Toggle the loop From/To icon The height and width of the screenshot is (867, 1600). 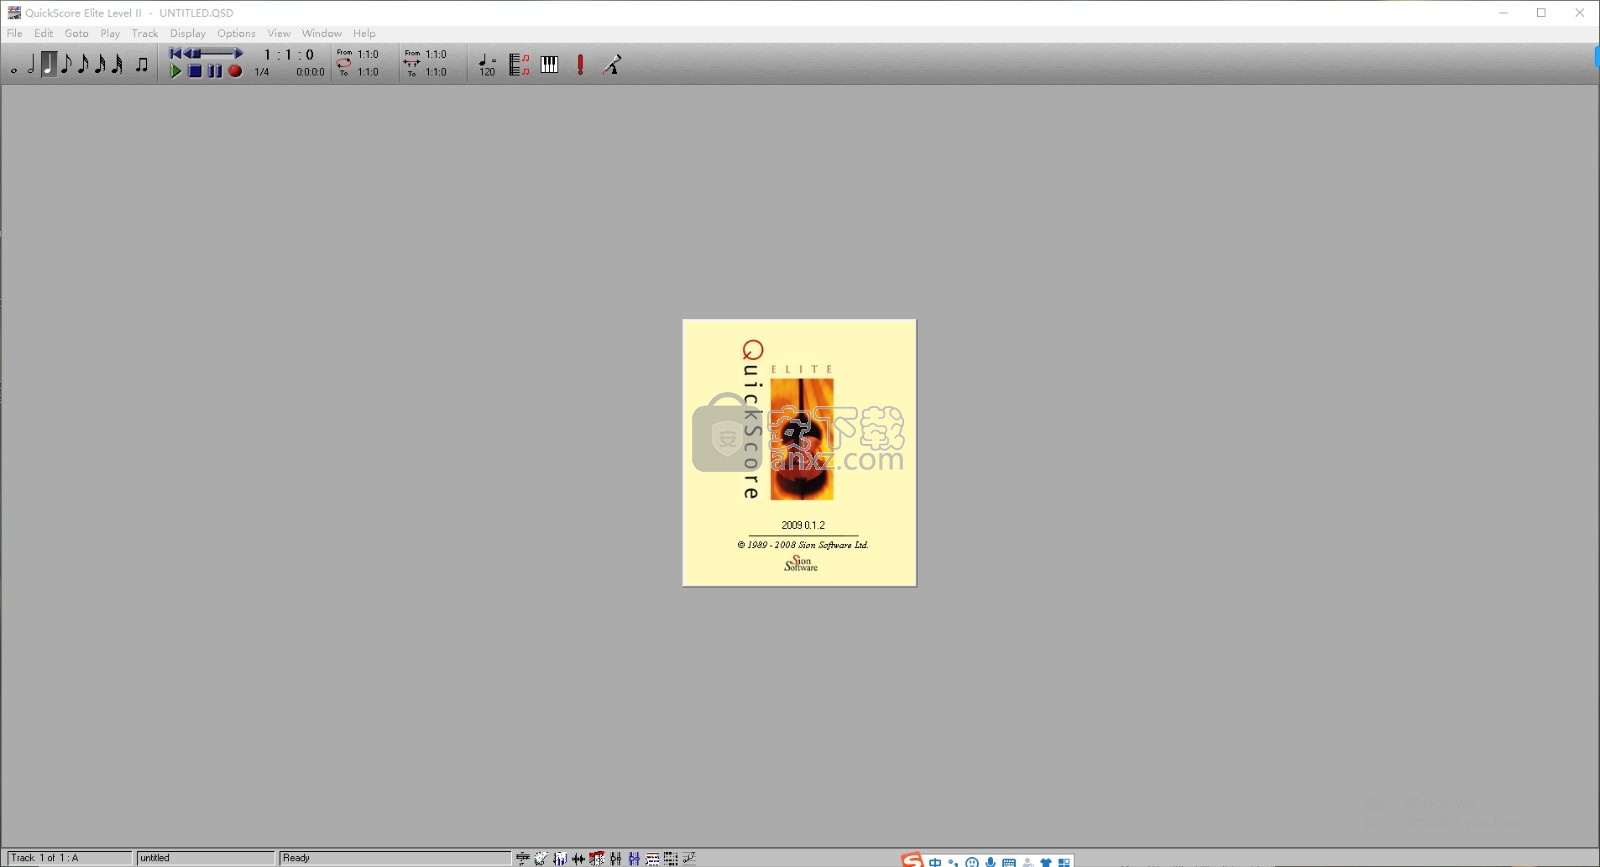[x=344, y=63]
